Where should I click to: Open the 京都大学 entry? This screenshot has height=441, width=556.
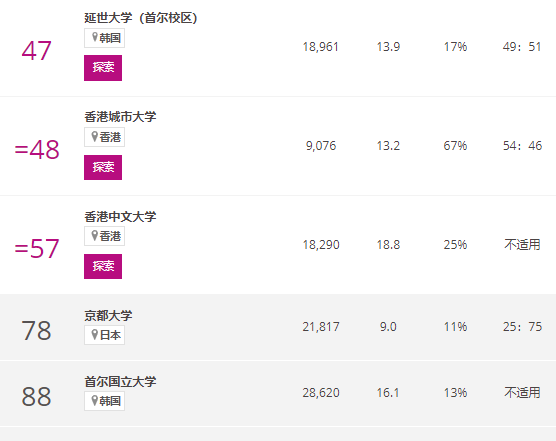pyautogui.click(x=108, y=315)
